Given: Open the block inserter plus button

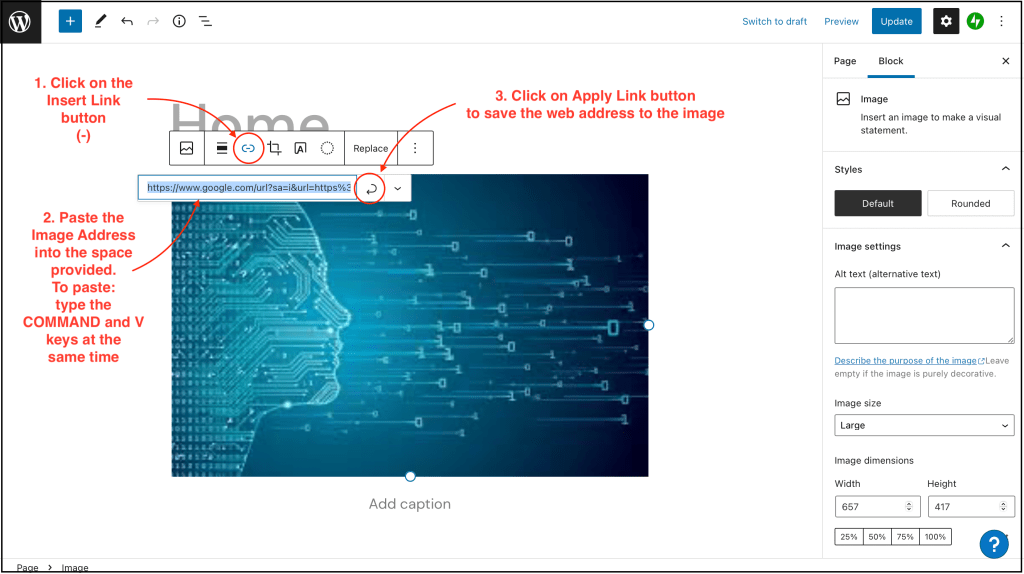Looking at the screenshot, I should (x=70, y=21).
